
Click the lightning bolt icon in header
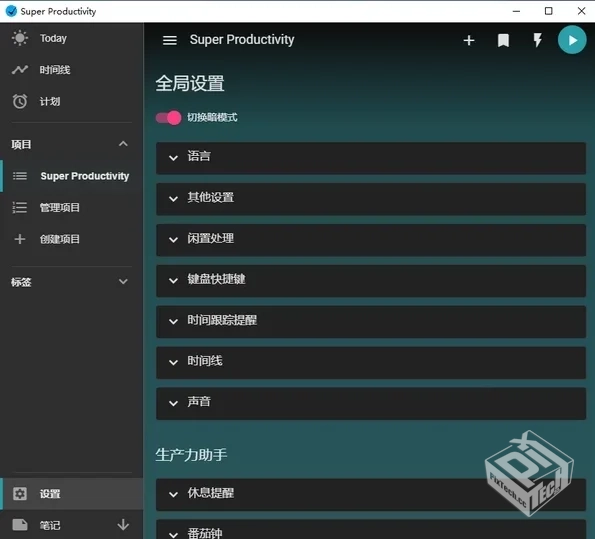537,40
